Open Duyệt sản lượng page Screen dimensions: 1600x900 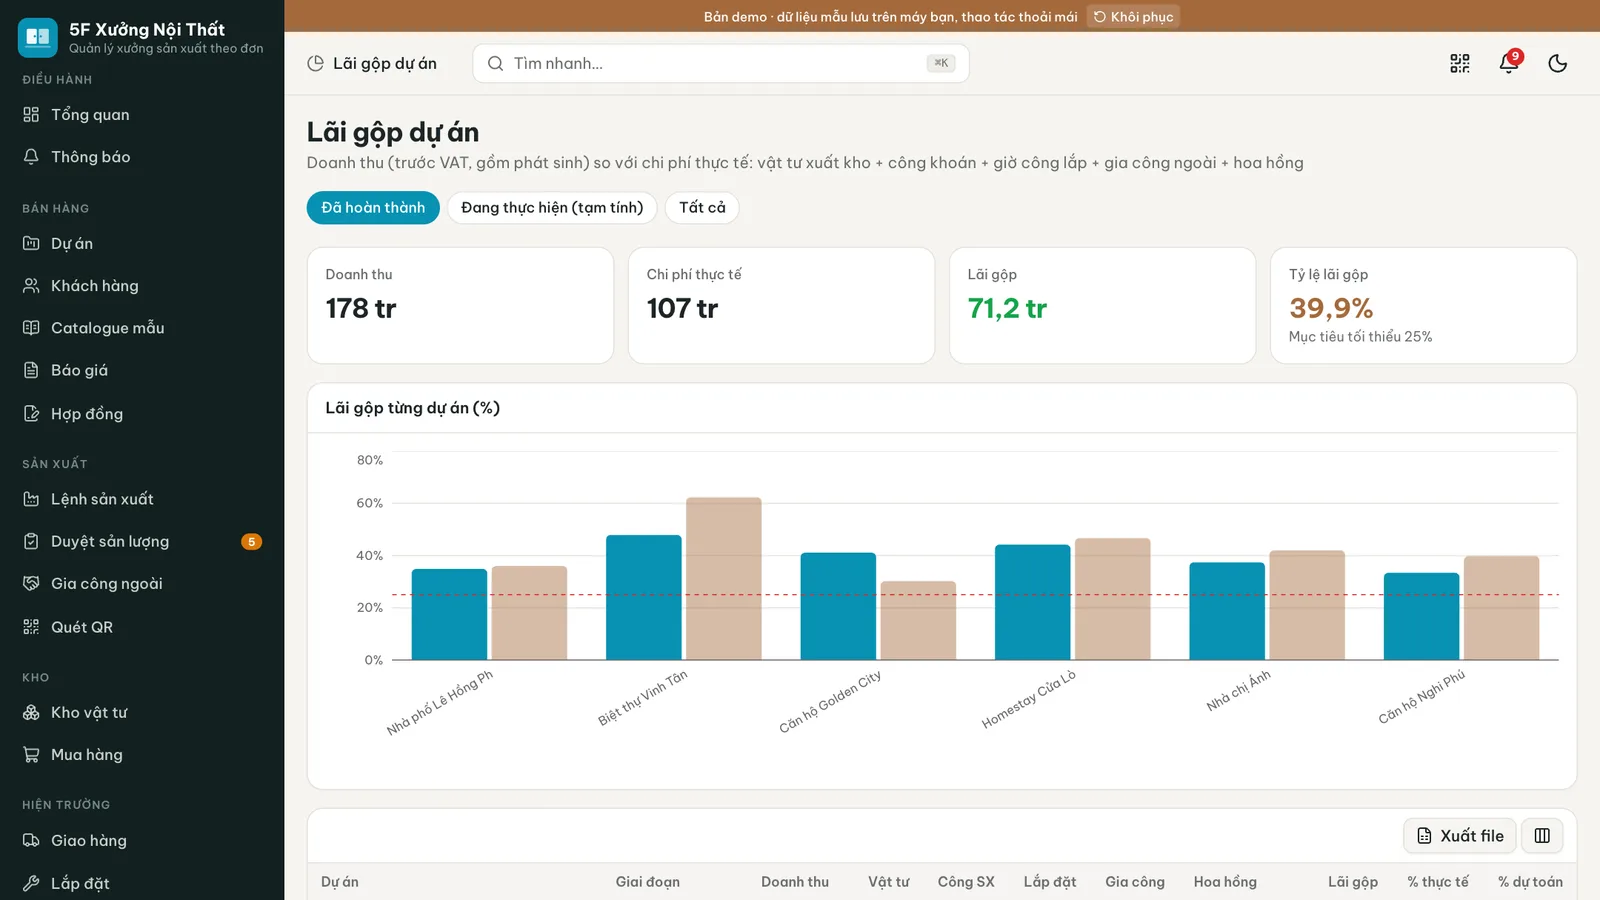tap(142, 541)
